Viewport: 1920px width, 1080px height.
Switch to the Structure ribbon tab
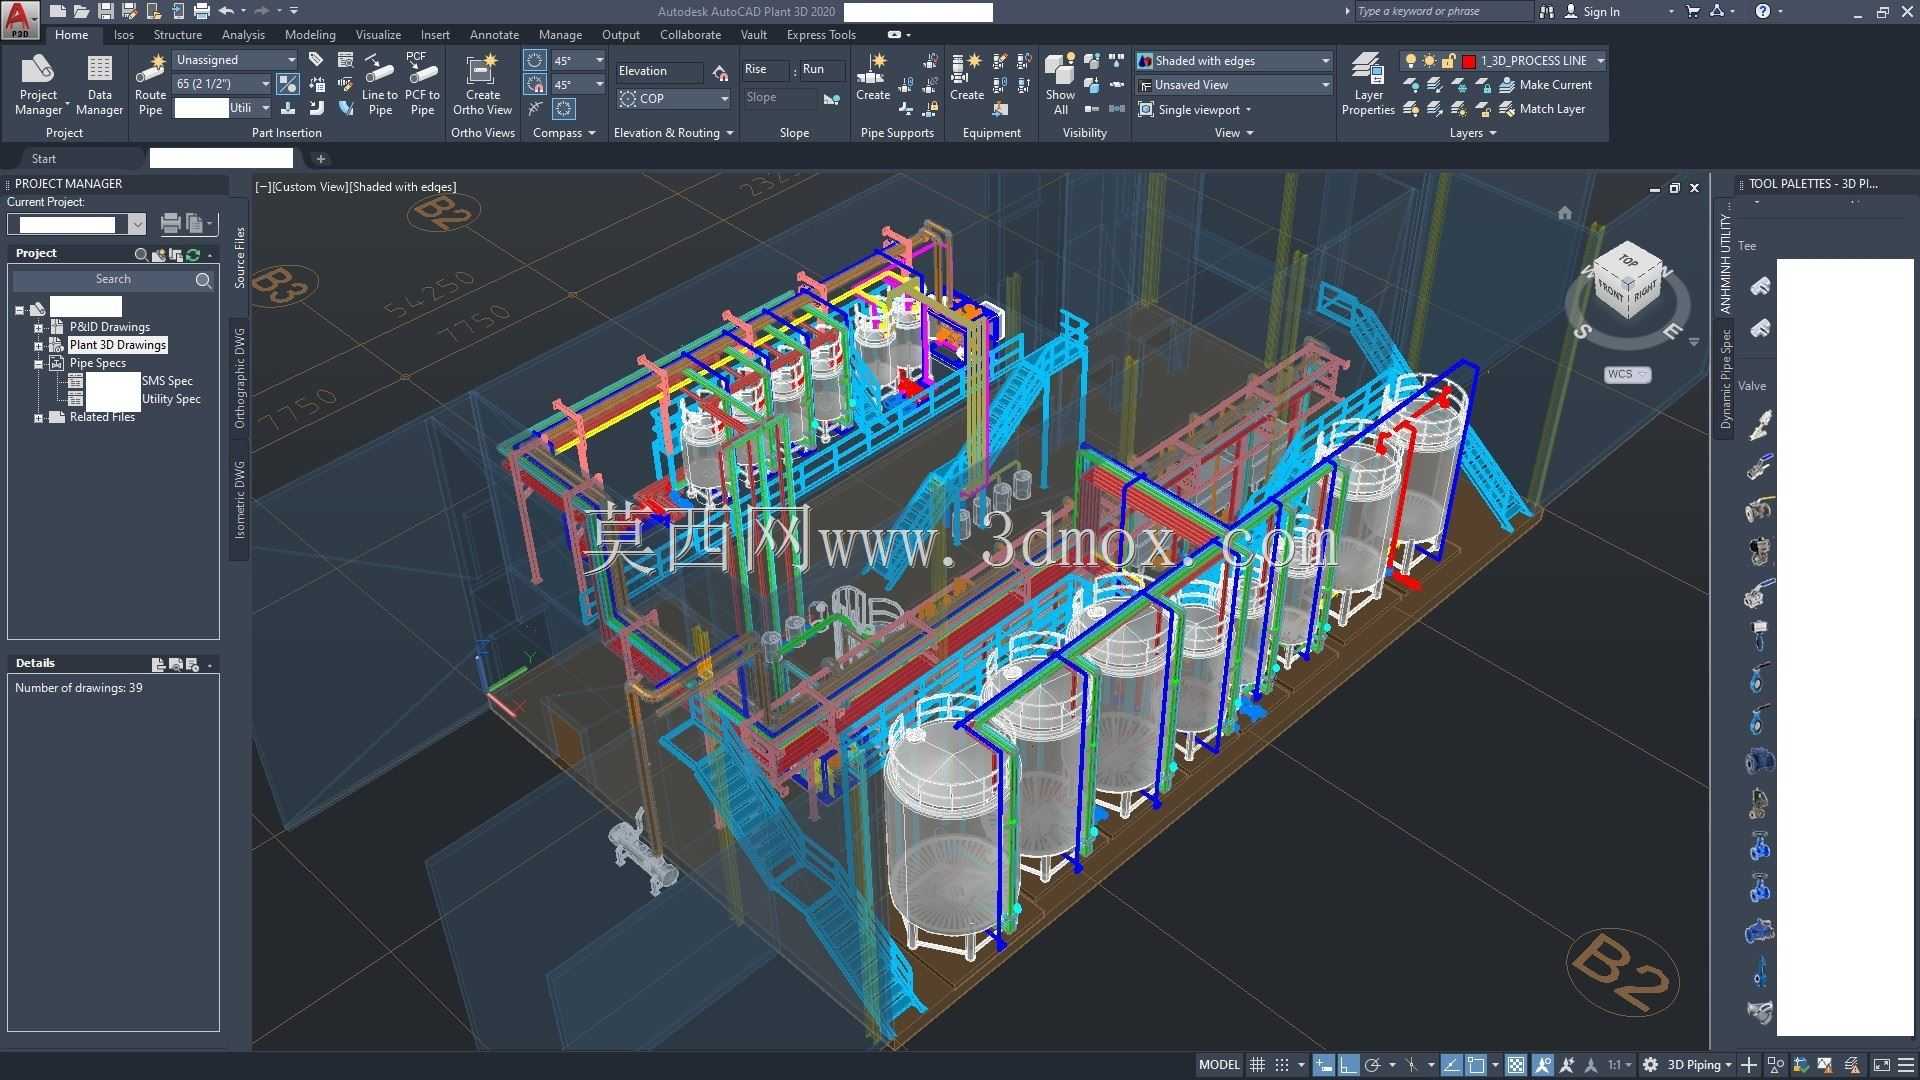coord(178,35)
